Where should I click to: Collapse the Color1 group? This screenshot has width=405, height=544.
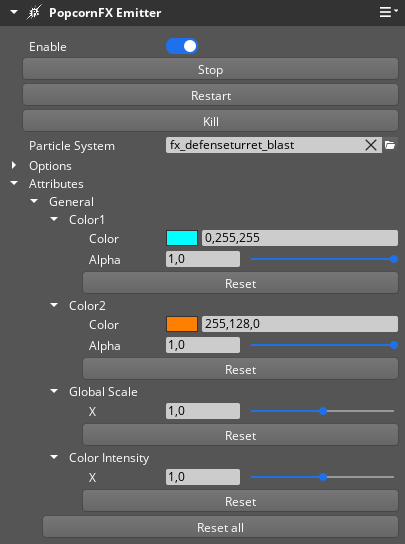[54, 219]
